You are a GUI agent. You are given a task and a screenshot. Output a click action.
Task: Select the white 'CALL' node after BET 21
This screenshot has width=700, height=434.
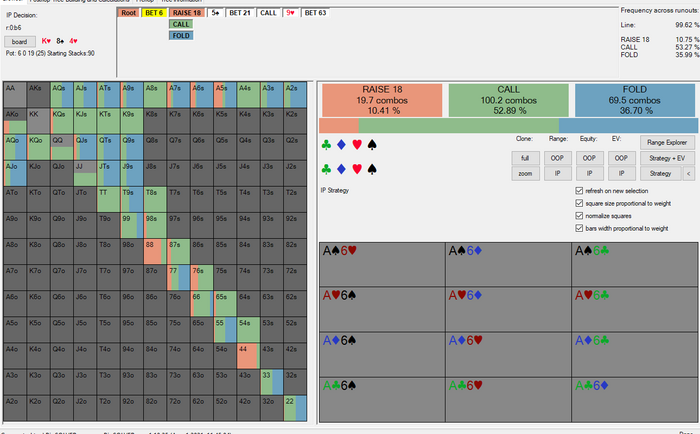click(268, 13)
